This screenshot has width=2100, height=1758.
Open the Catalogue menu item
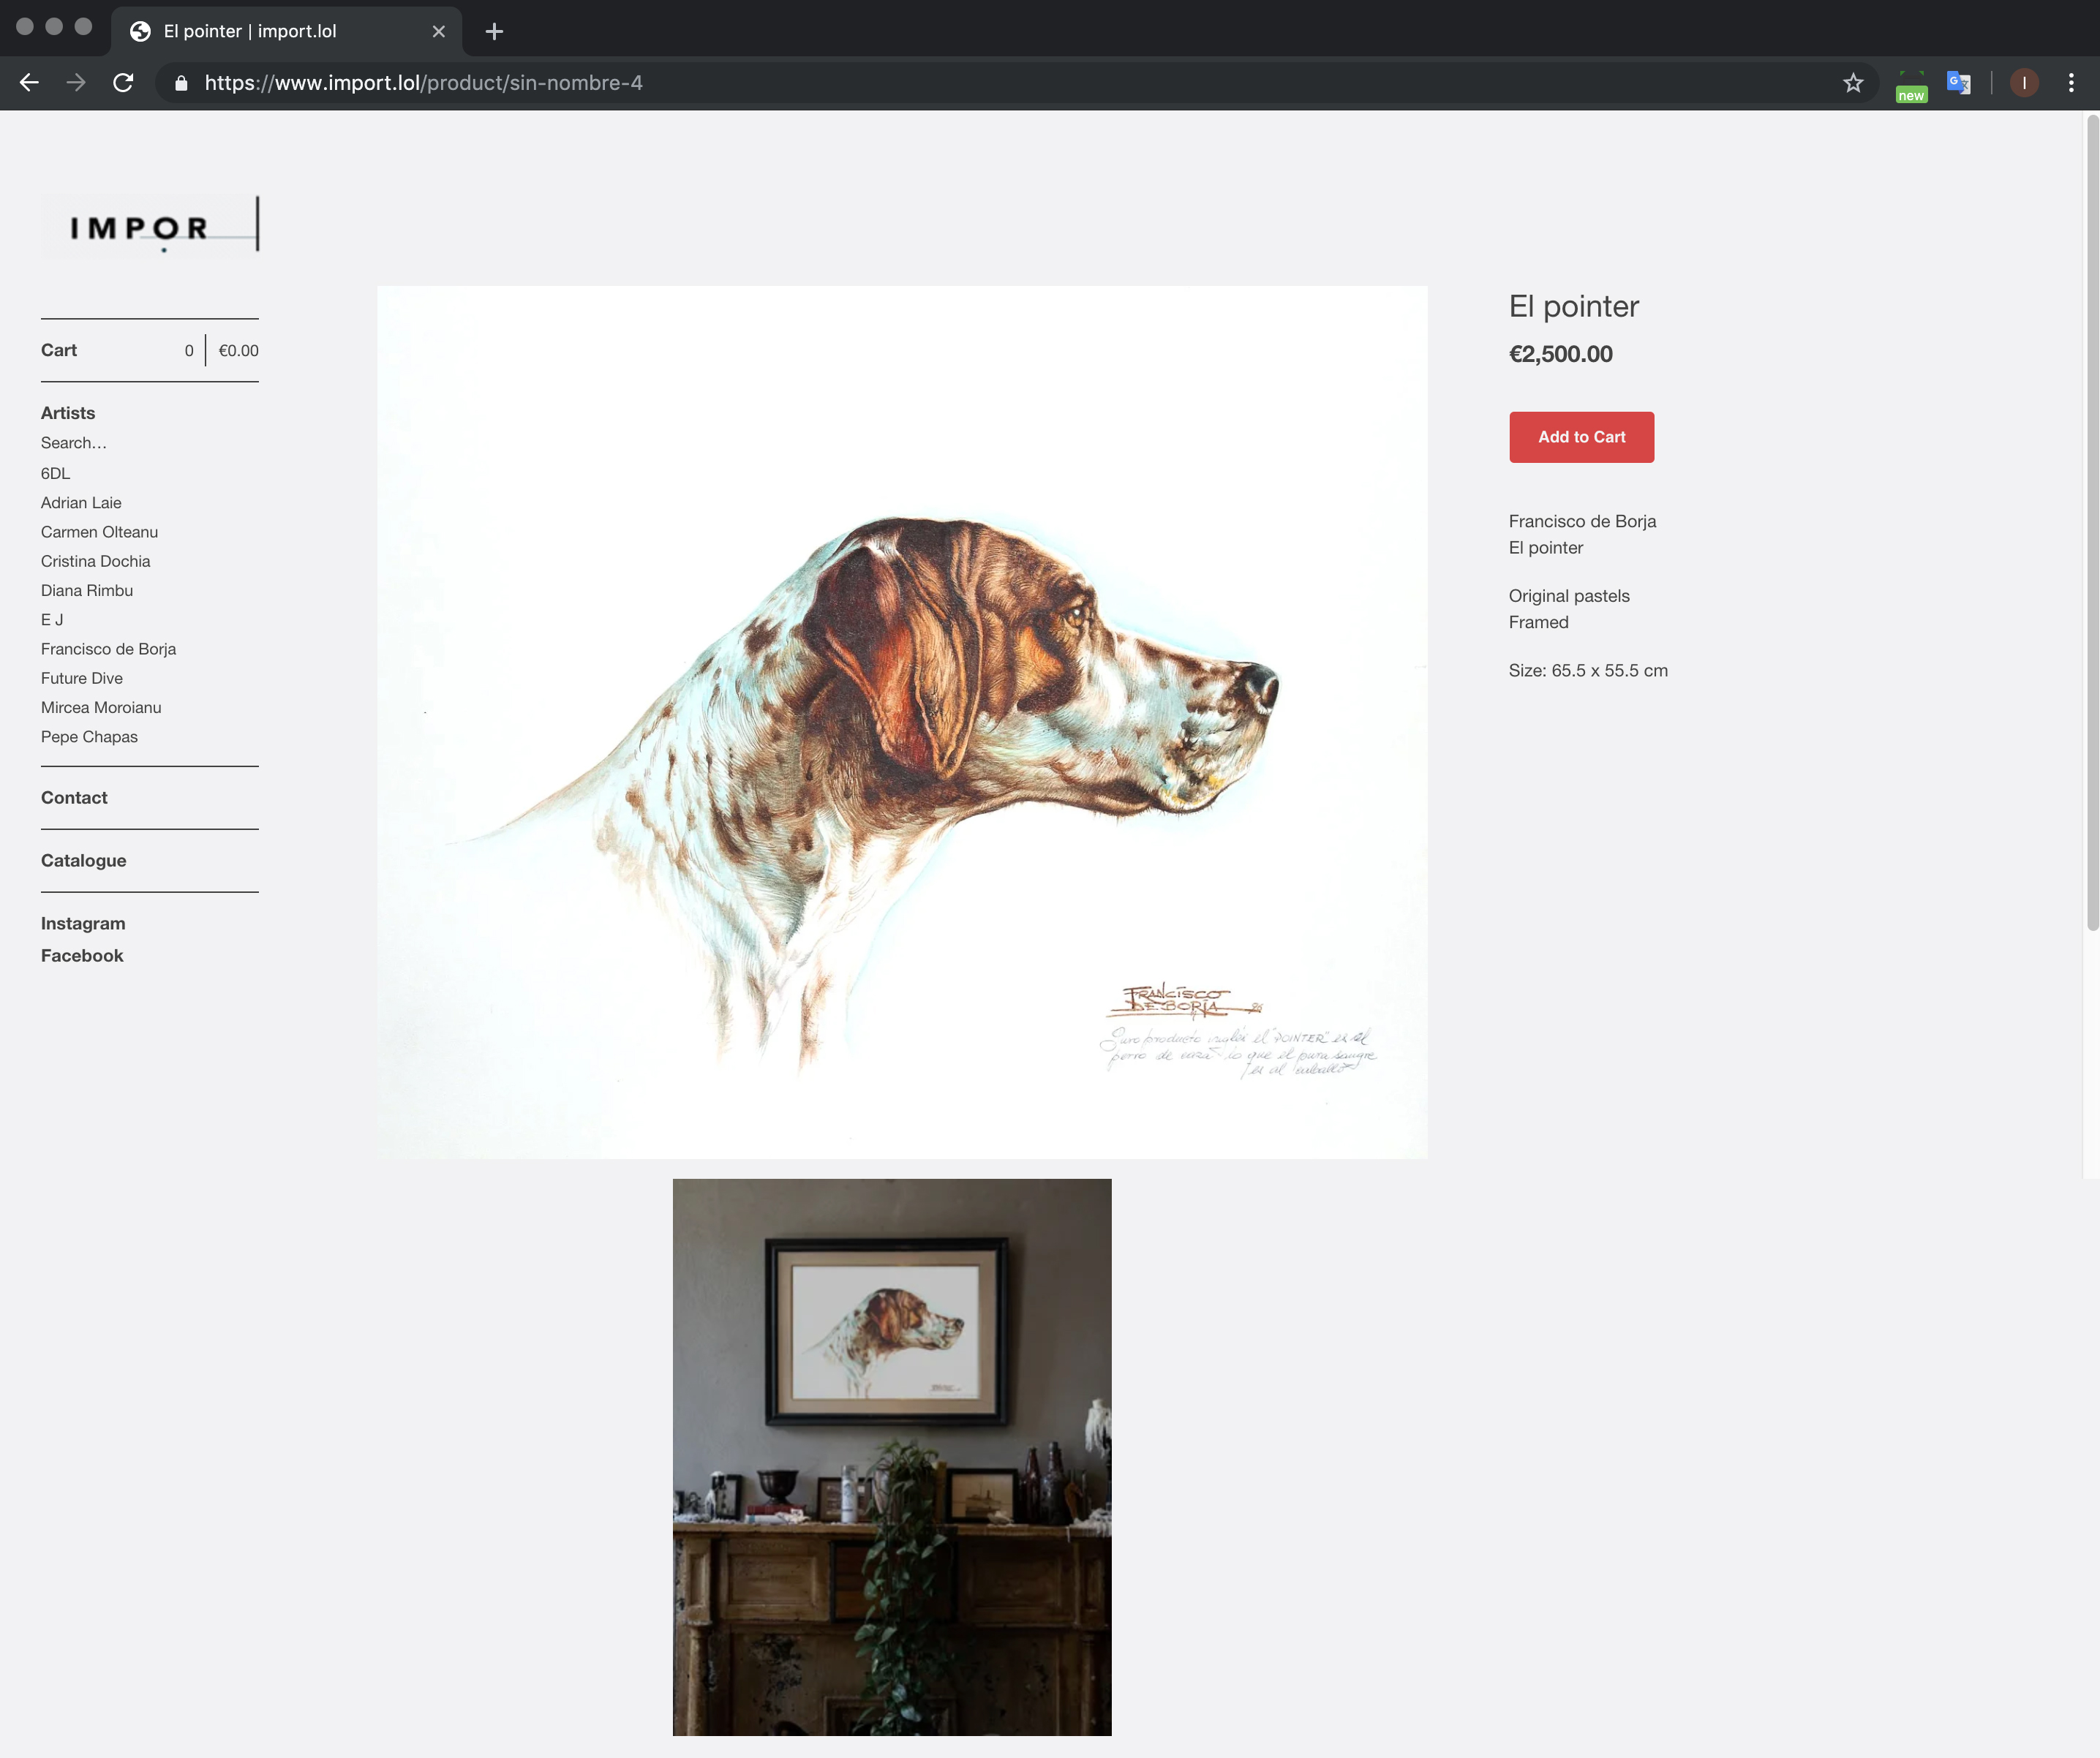coord(83,860)
